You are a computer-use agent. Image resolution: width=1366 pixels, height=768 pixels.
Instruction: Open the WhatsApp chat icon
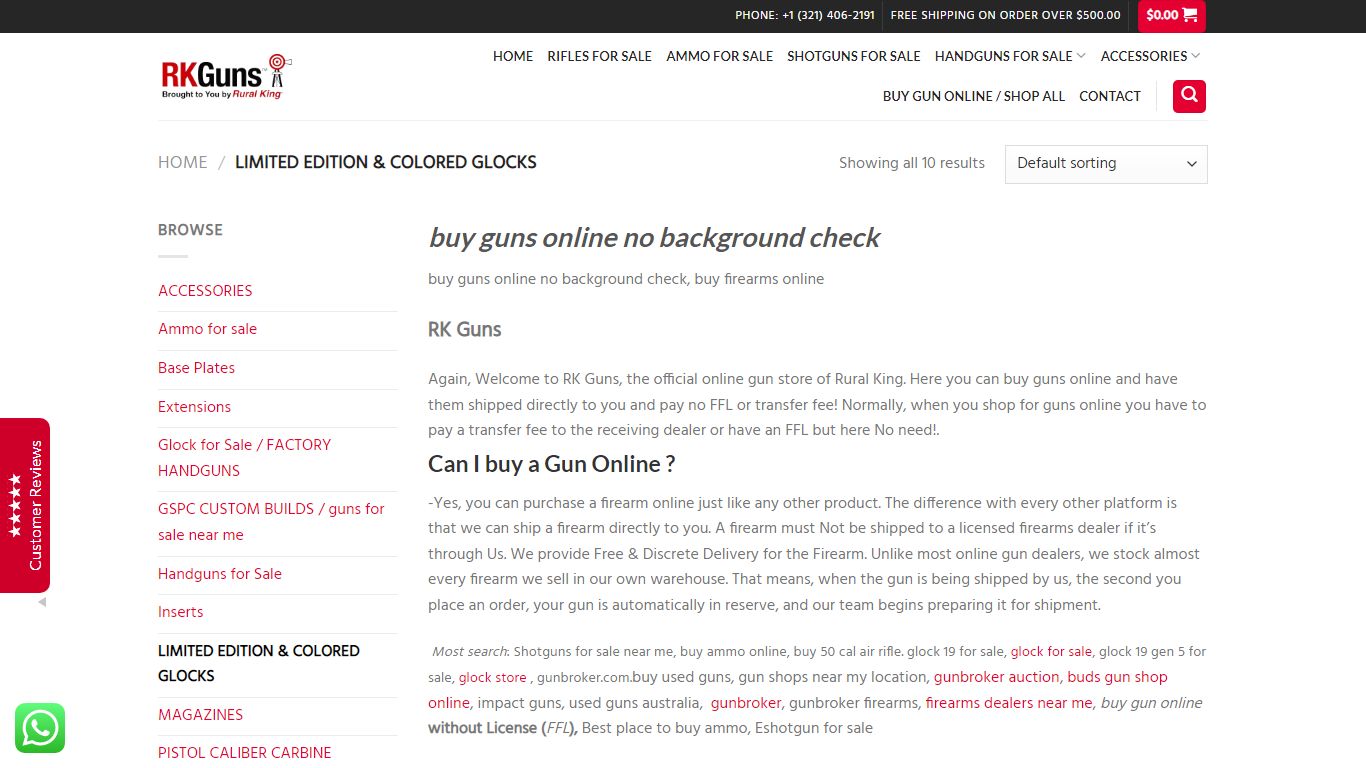tap(40, 728)
